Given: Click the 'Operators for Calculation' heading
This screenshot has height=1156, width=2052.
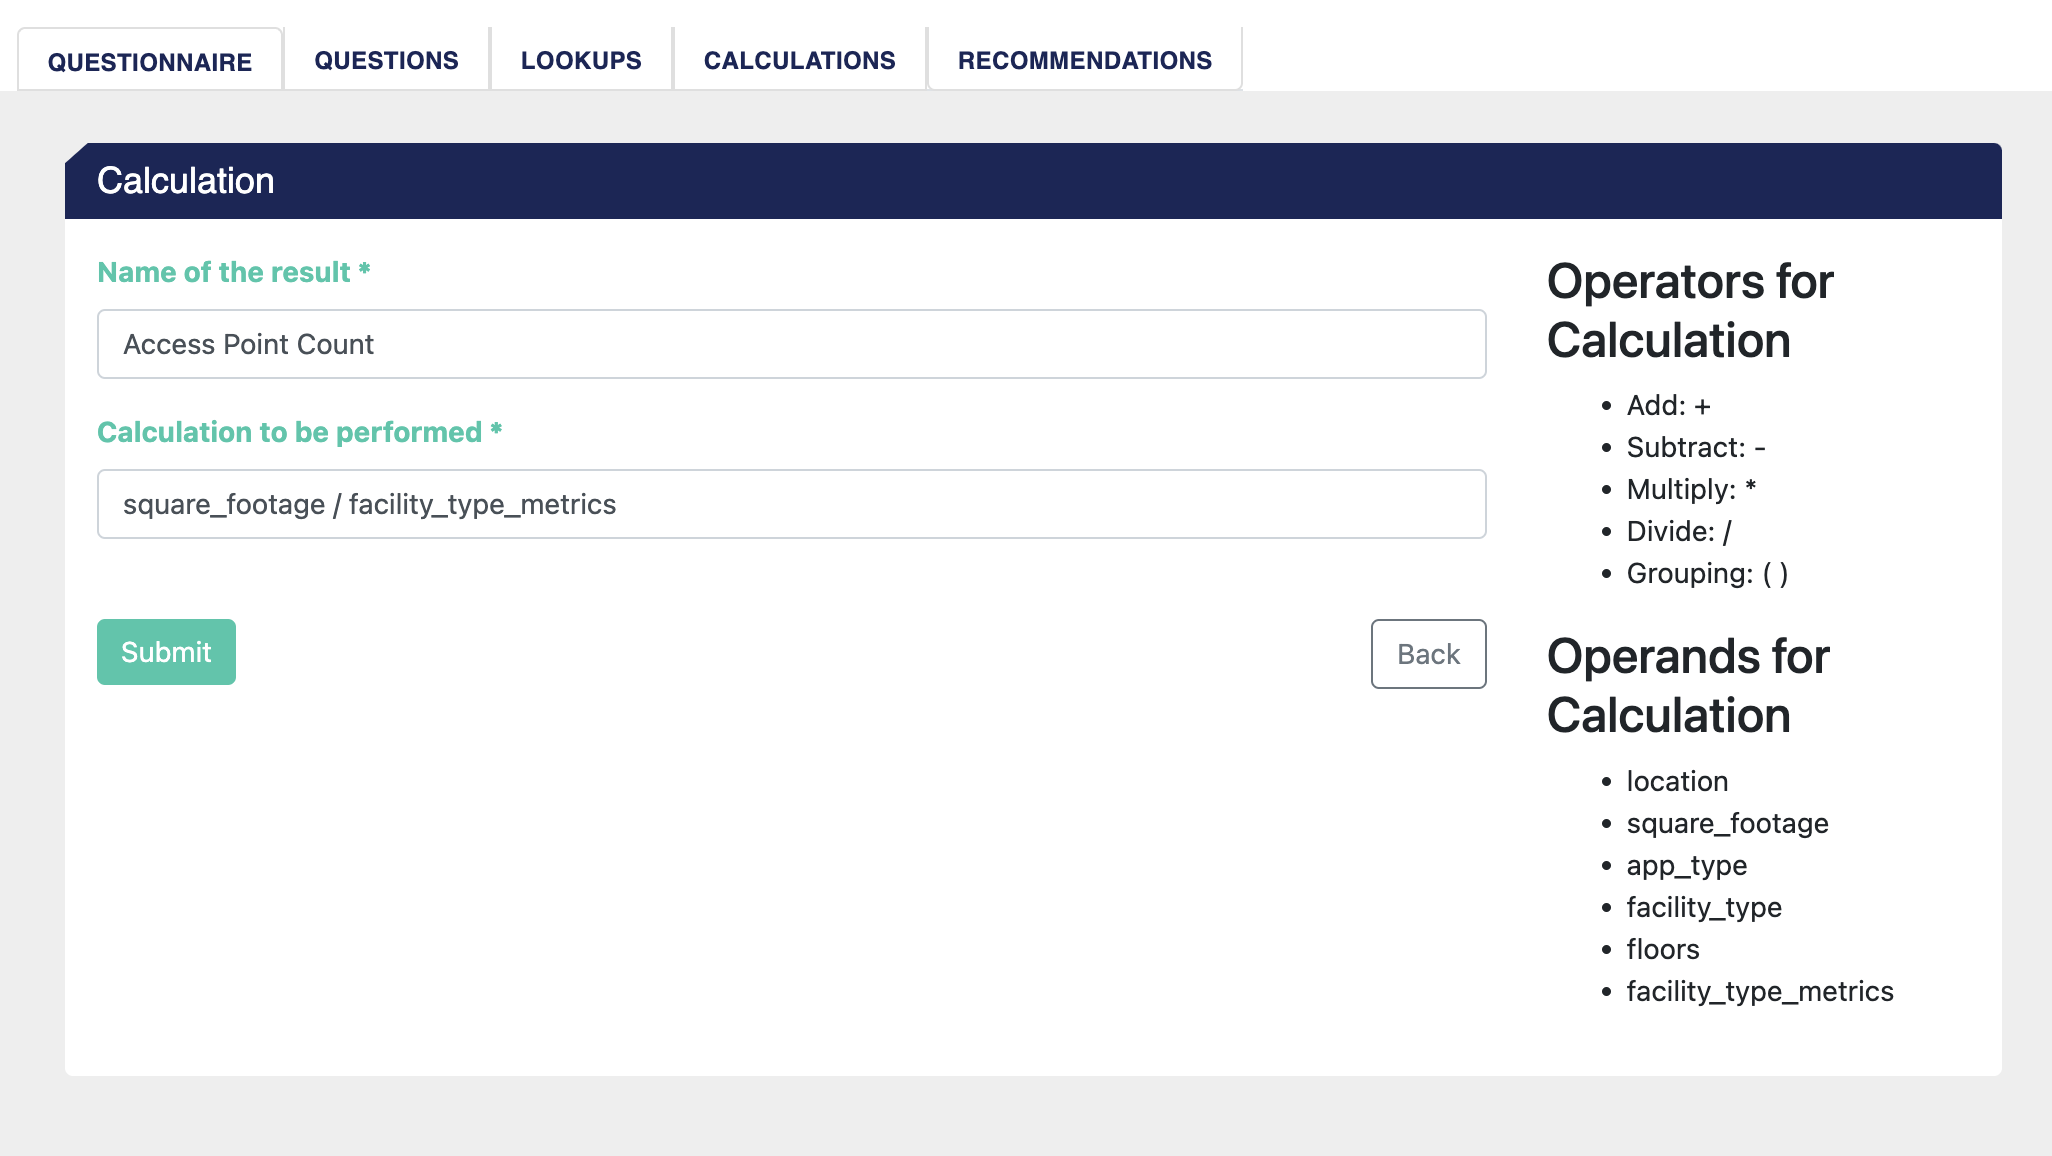Looking at the screenshot, I should coord(1690,311).
